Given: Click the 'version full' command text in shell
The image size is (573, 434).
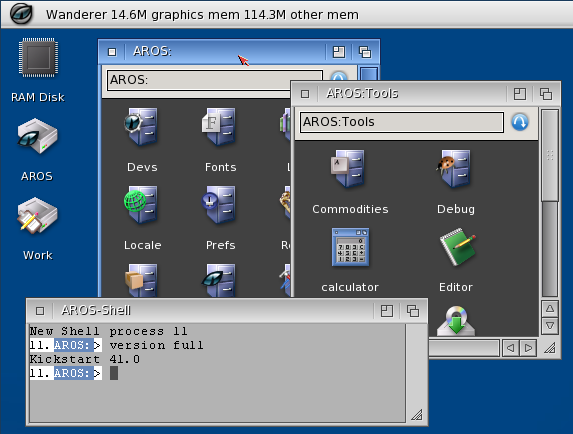Looking at the screenshot, I should click(x=156, y=345).
